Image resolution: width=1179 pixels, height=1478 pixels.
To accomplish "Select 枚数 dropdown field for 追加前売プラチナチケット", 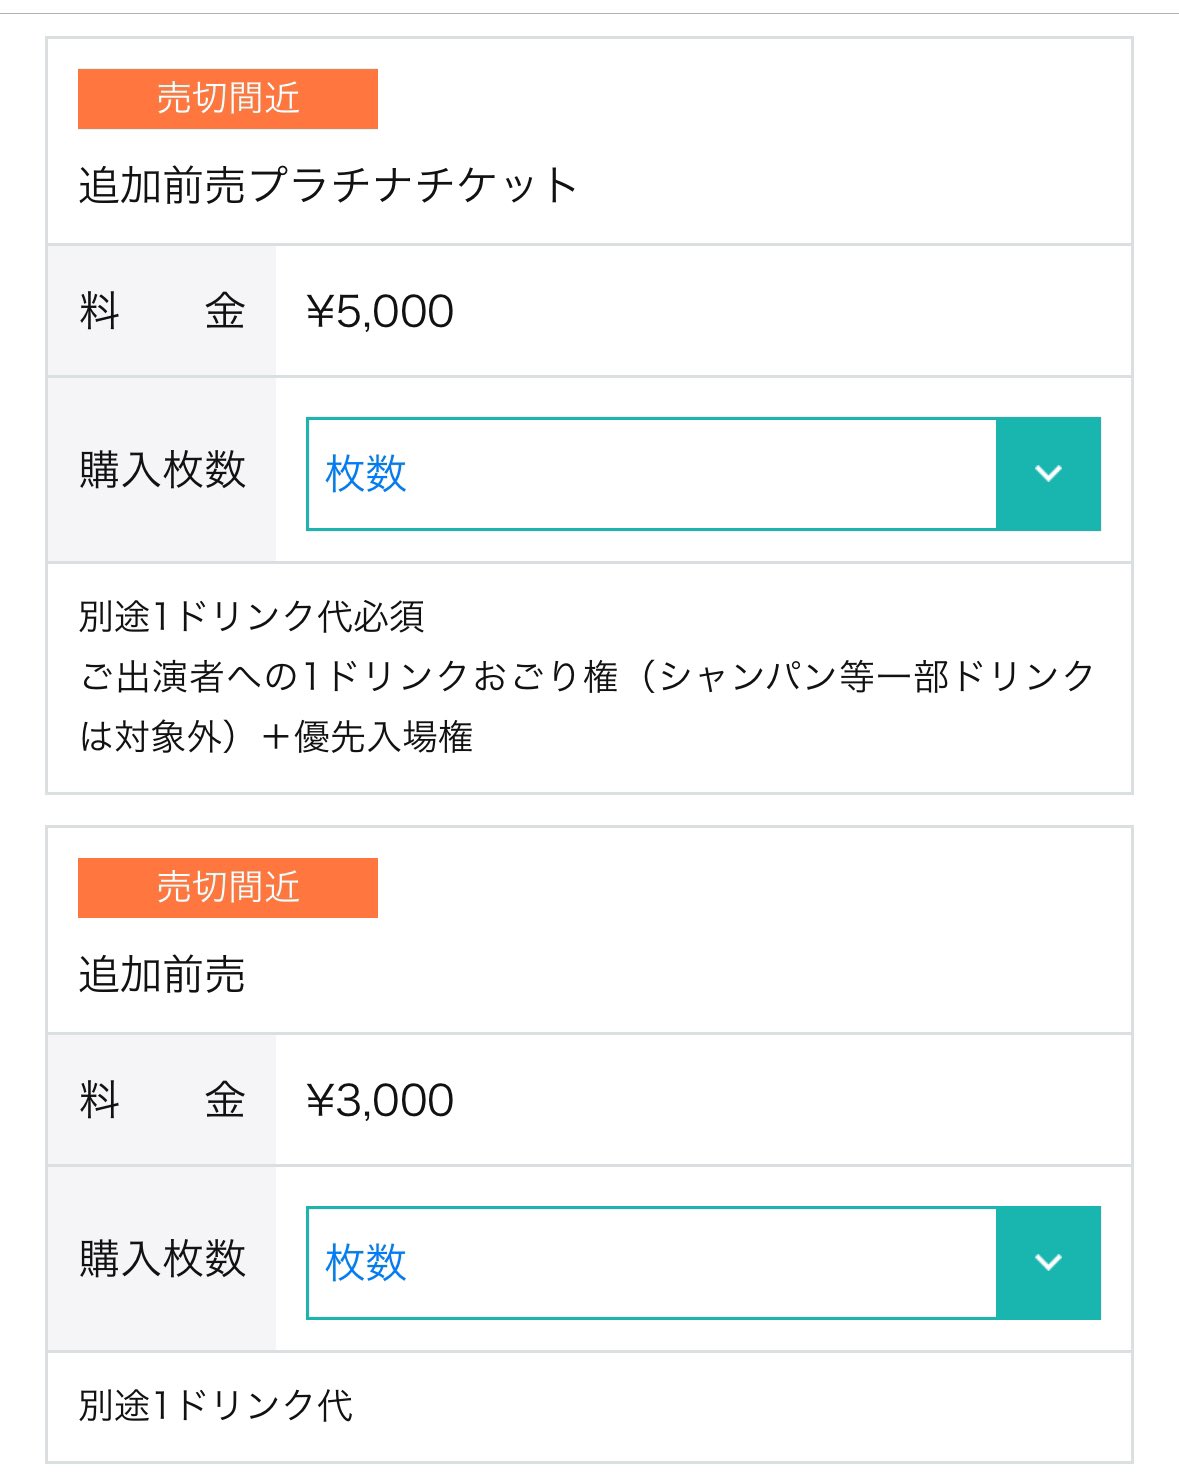I will (x=703, y=474).
